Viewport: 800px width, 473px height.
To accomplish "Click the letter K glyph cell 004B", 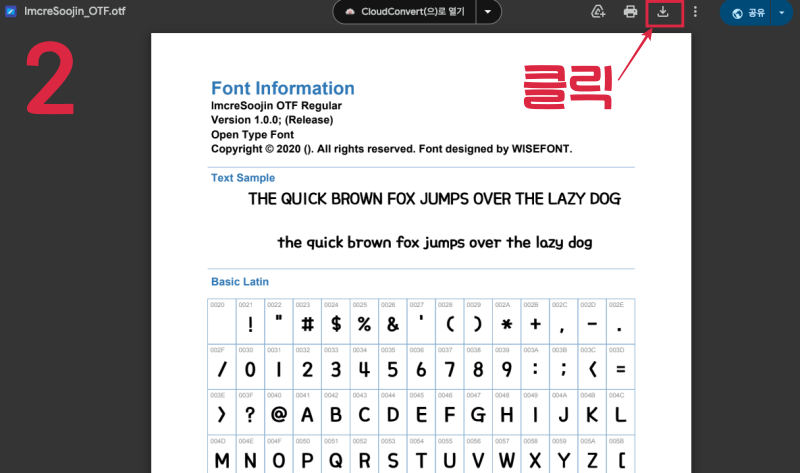I will (x=592, y=412).
